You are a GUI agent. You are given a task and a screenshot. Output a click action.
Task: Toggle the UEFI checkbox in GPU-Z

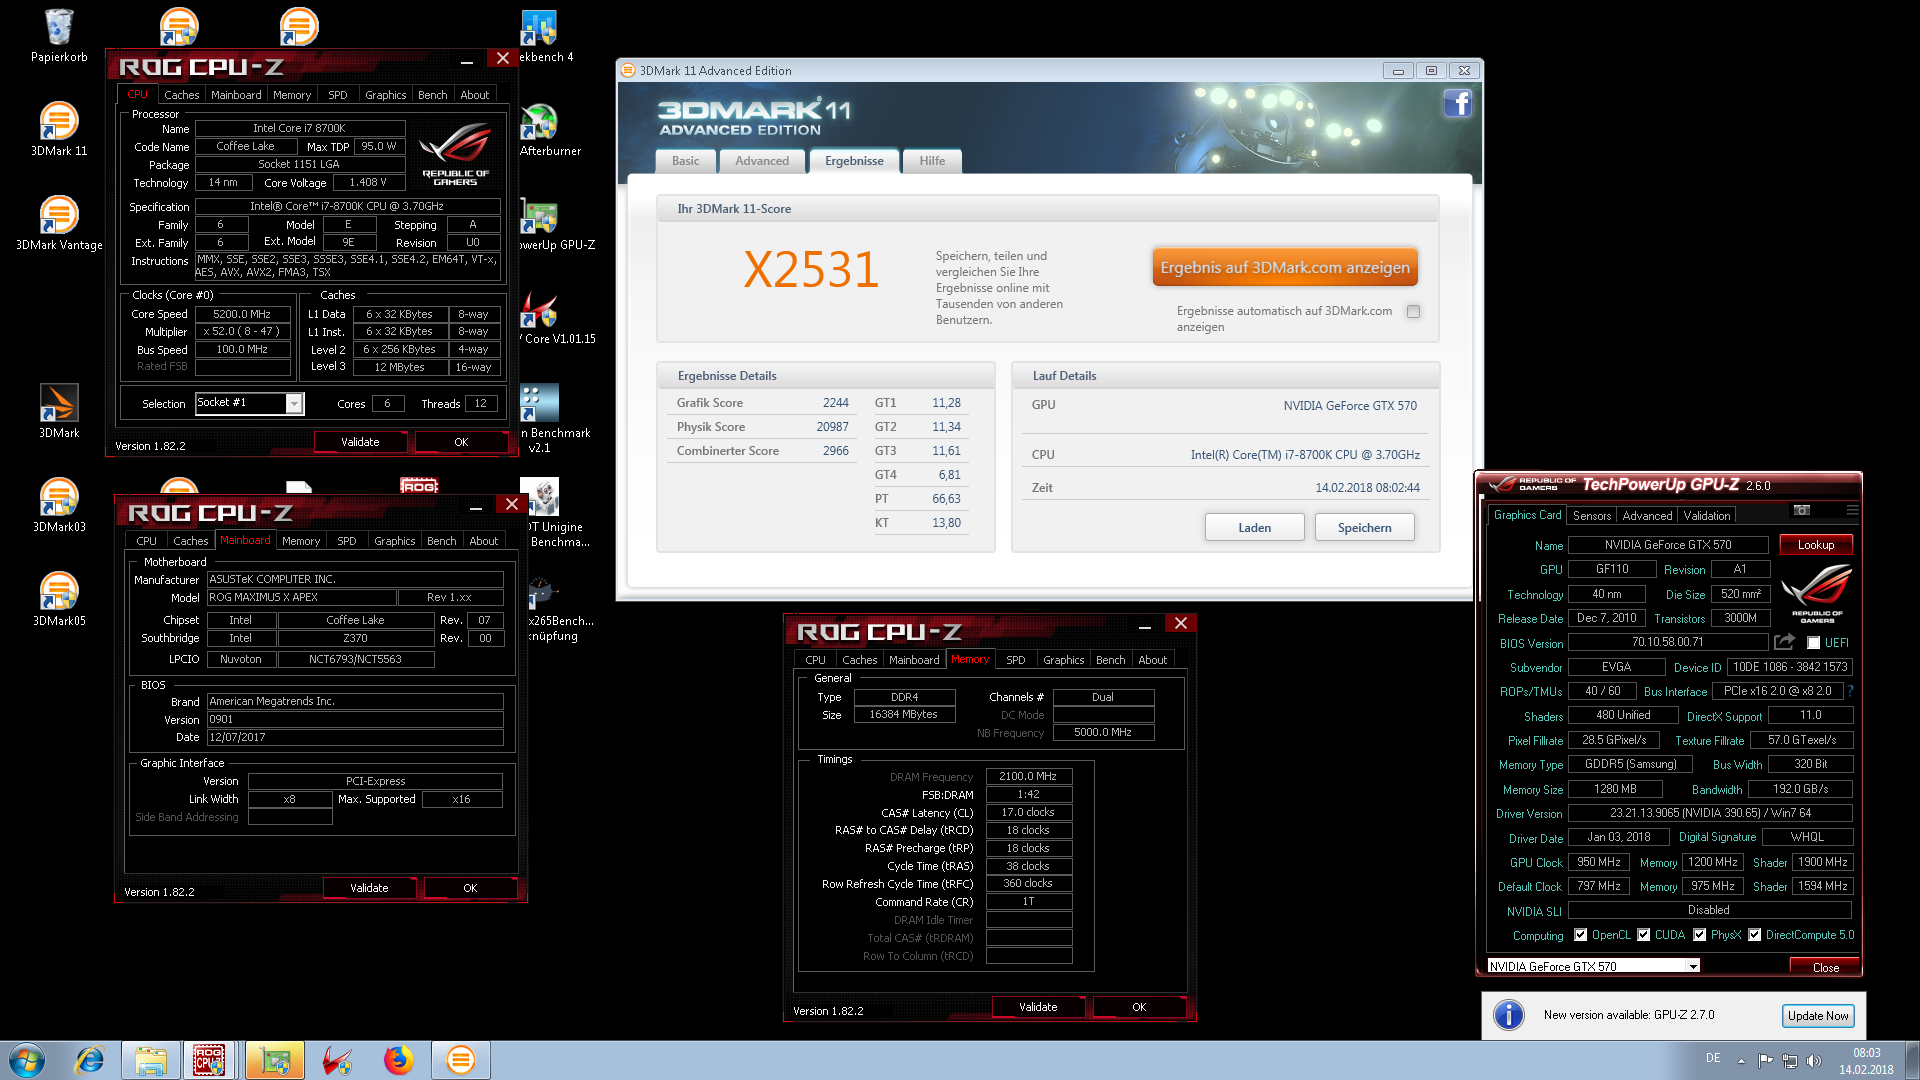(x=1813, y=643)
